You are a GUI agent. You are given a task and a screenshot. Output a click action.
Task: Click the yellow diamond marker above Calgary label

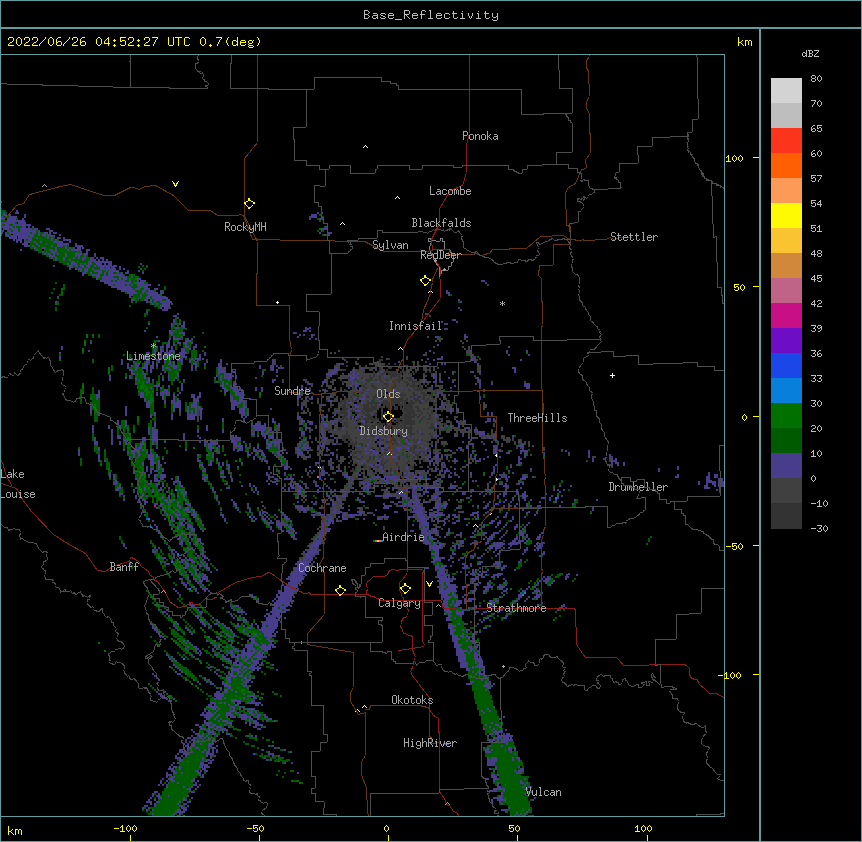(x=405, y=589)
